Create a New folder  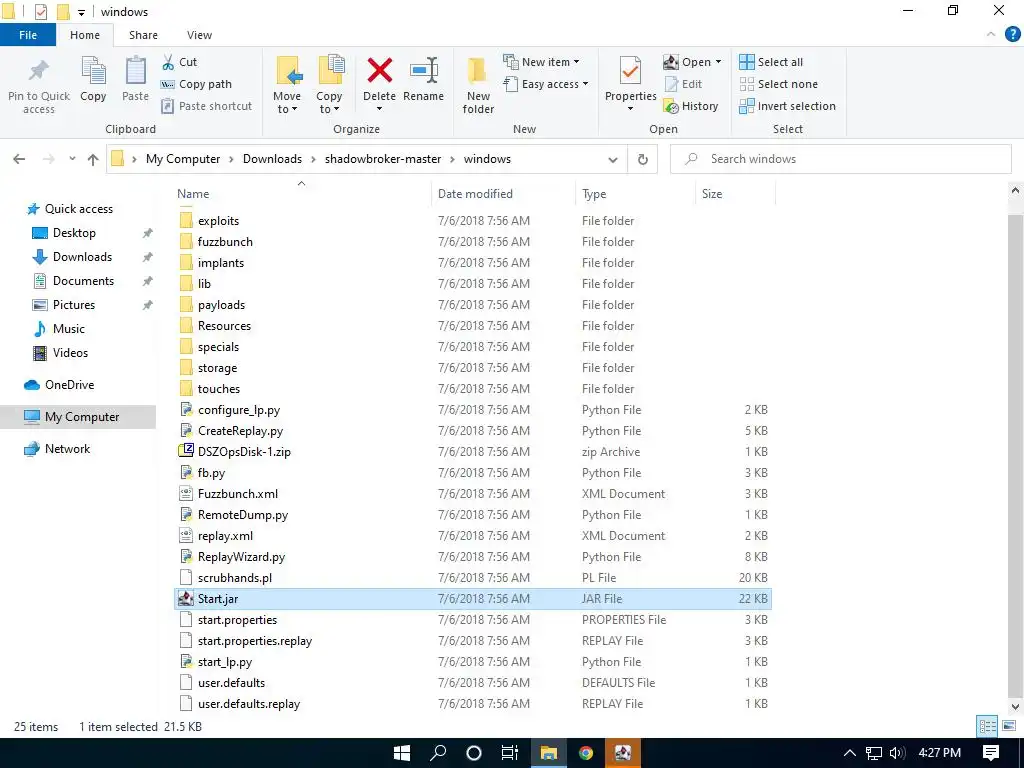click(x=478, y=86)
